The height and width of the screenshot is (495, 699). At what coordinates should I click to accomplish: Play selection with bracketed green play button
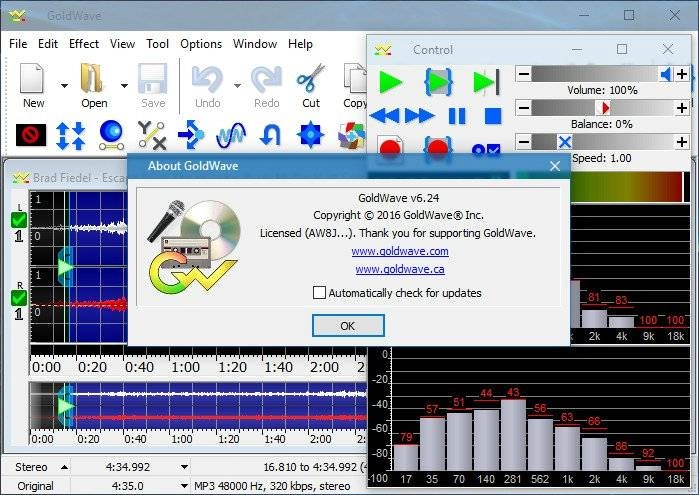click(x=438, y=82)
